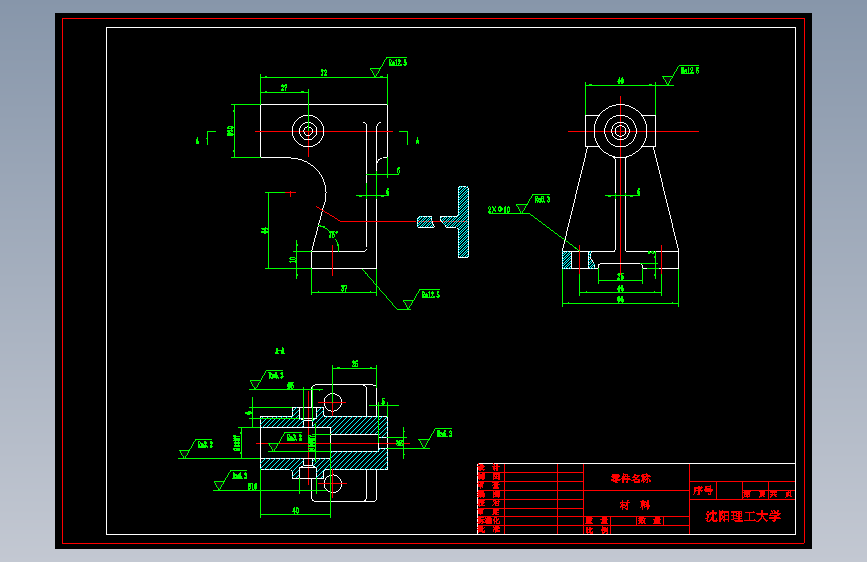Click the '沈阳理工大学' title block text
The height and width of the screenshot is (562, 867).
pos(743,516)
